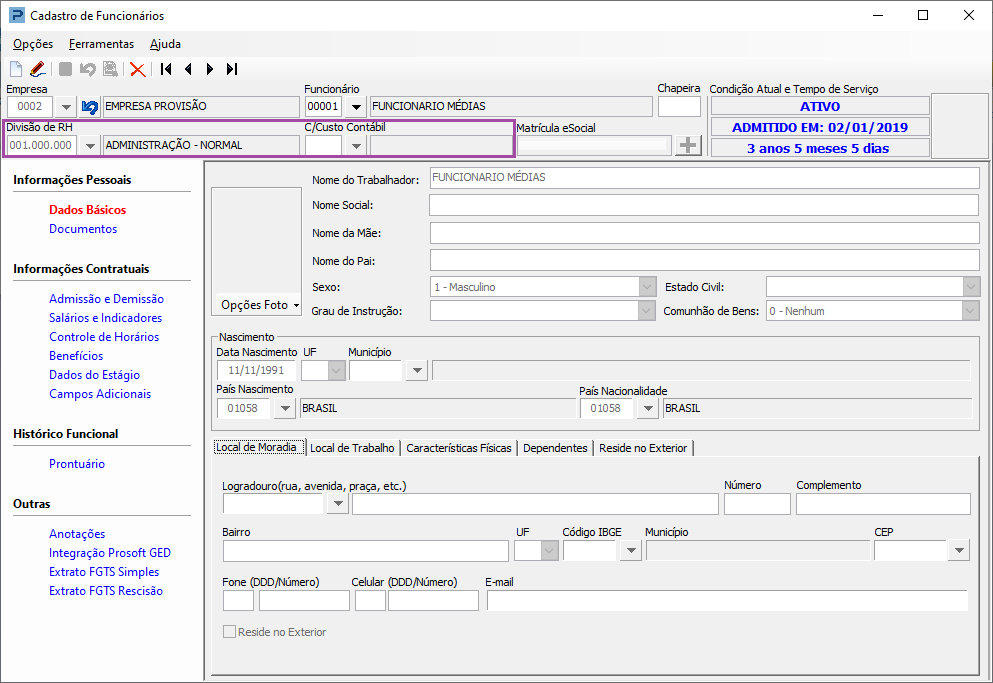
Task: Open Campos Adicionais link
Action: [100, 393]
